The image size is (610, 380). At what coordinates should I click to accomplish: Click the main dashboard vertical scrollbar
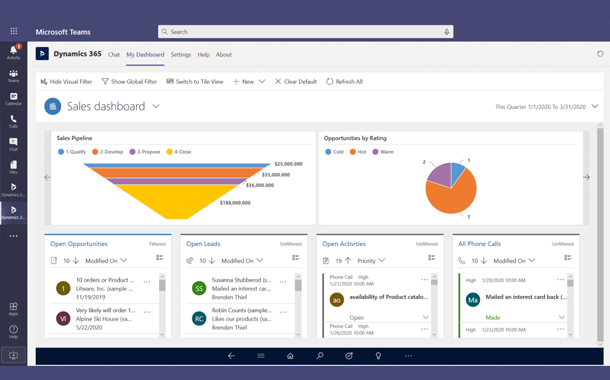[600, 235]
